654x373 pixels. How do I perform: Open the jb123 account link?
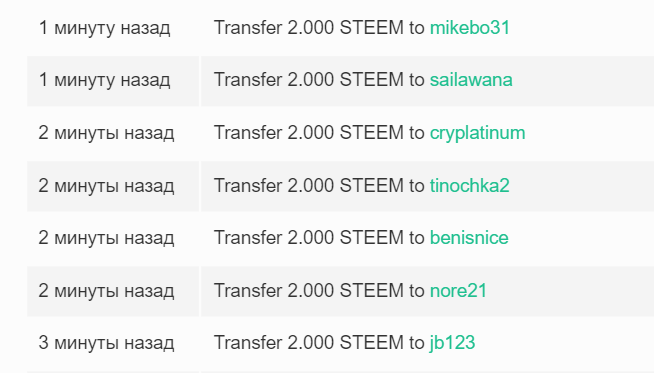point(453,343)
